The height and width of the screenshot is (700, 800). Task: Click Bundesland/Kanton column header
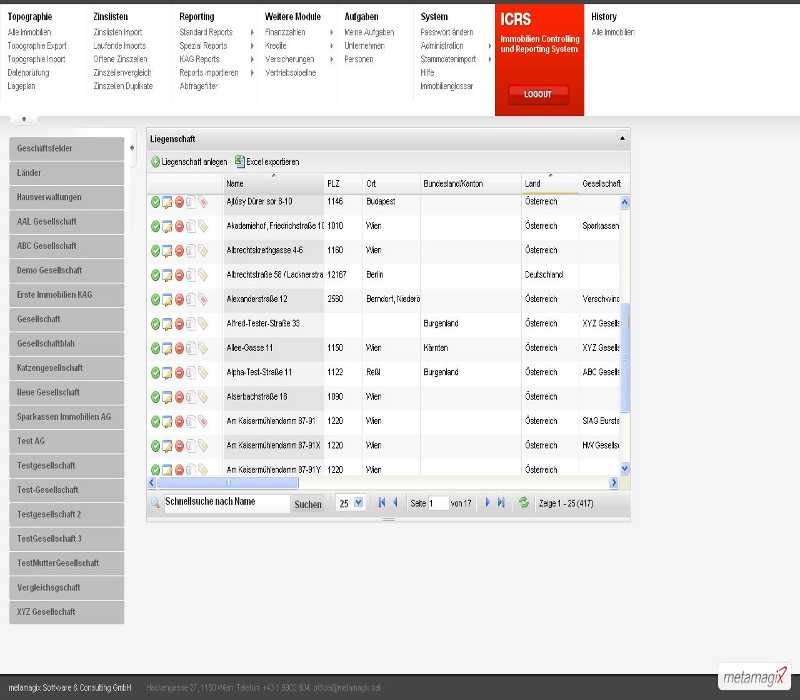pyautogui.click(x=470, y=184)
